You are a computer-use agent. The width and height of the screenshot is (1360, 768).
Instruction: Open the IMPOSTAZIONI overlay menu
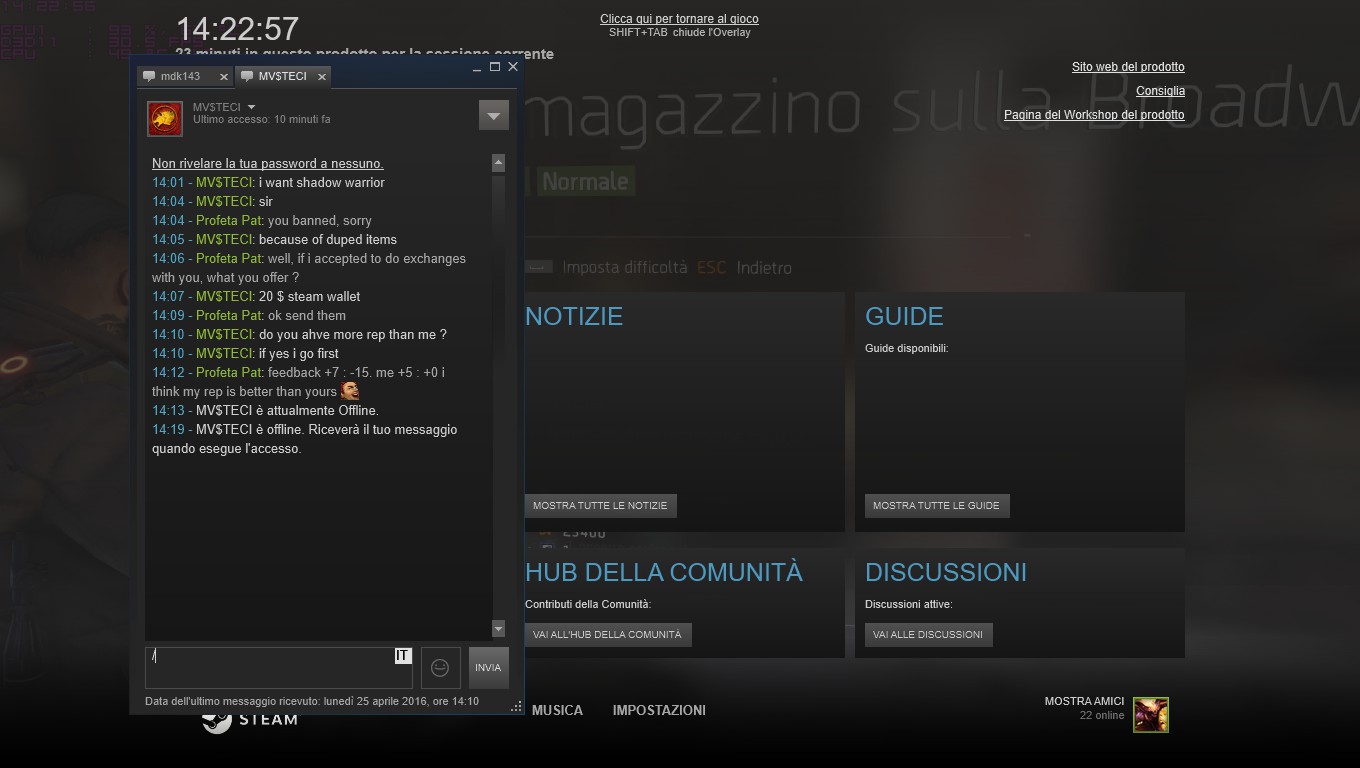click(x=659, y=710)
